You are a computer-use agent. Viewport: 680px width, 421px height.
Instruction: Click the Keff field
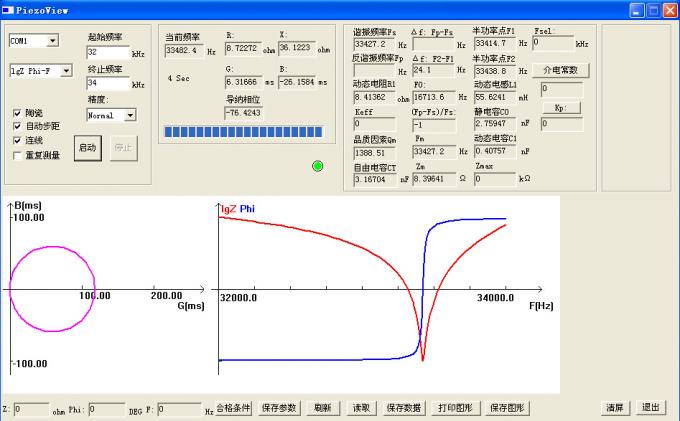pos(374,124)
